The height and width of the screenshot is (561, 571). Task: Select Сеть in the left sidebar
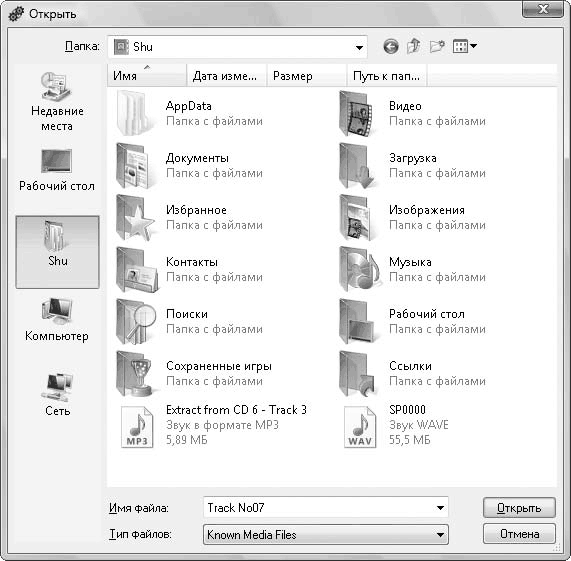57,394
